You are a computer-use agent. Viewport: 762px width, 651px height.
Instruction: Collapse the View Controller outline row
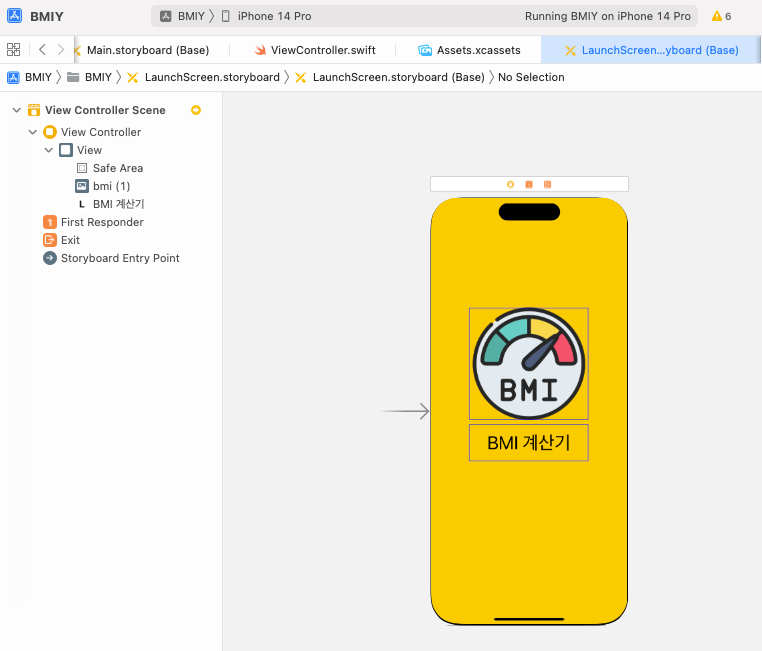tap(33, 132)
